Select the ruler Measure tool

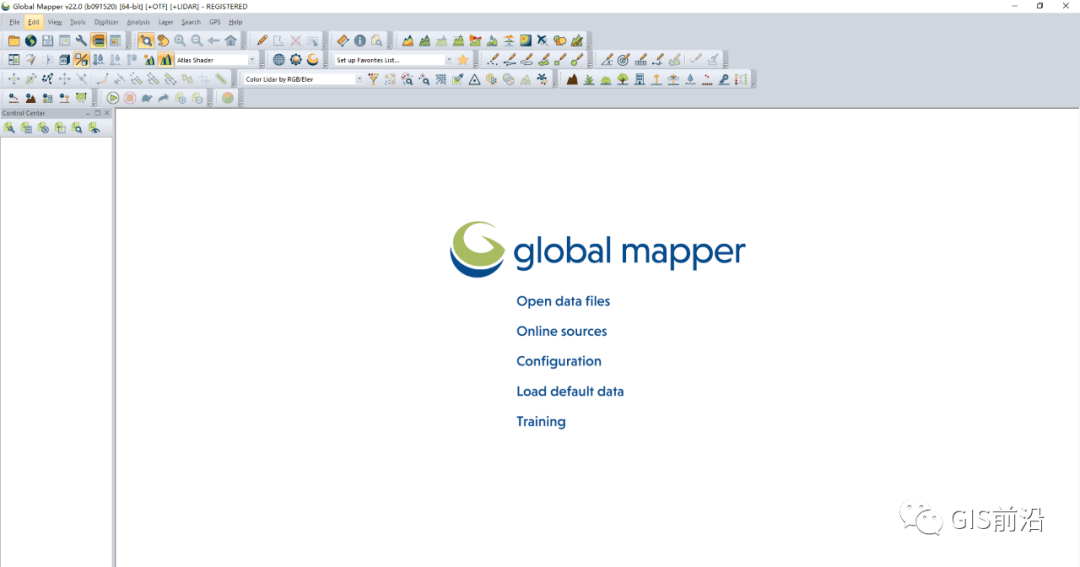(342, 41)
